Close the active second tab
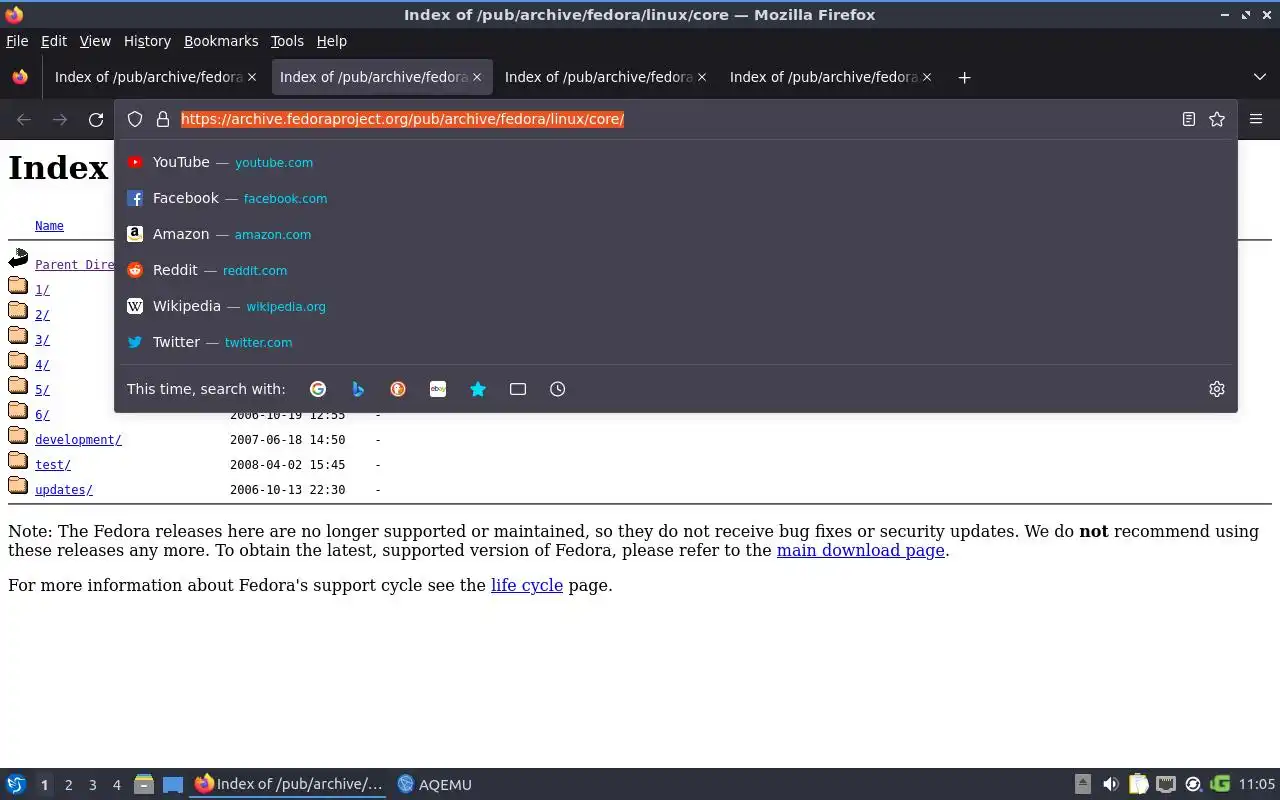Viewport: 1280px width, 800px height. point(477,77)
